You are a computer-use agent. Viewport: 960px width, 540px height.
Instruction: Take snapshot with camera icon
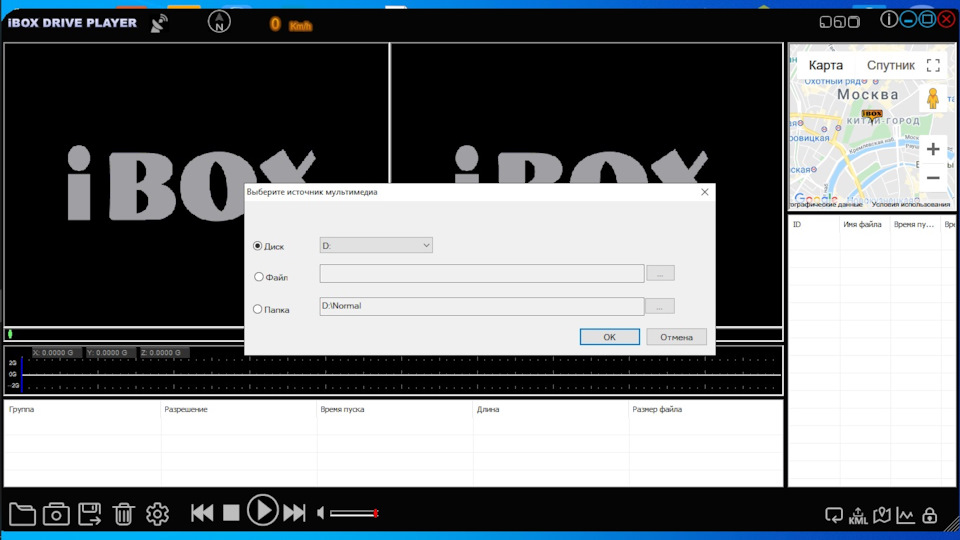56,514
